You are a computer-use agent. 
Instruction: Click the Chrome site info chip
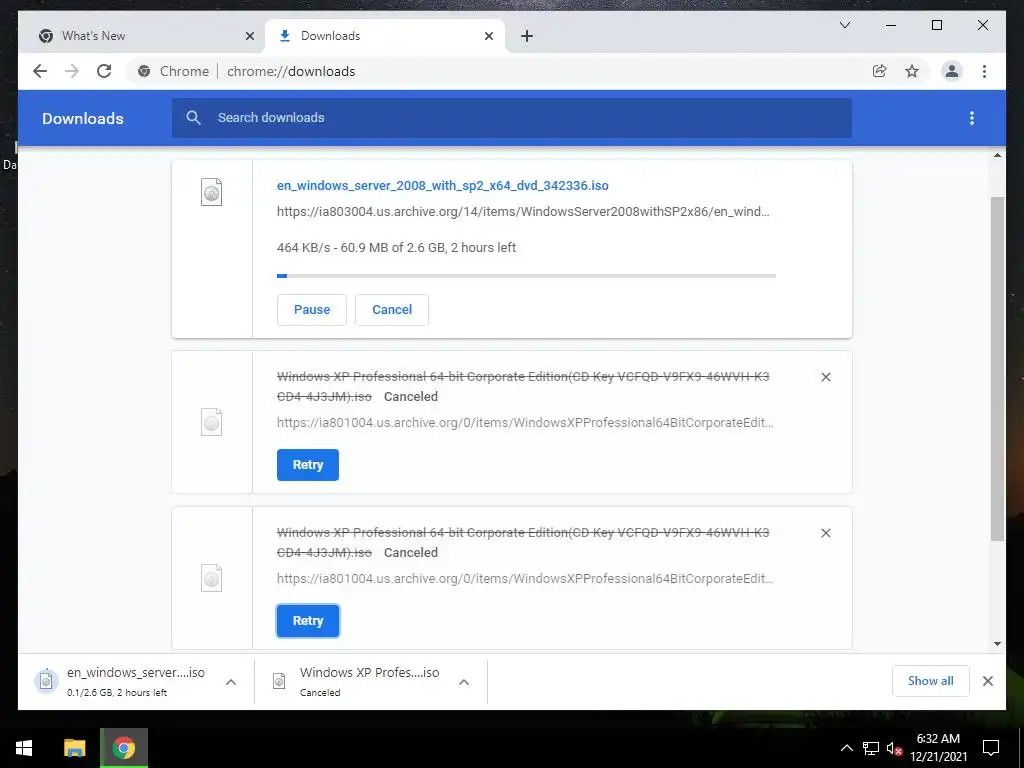coord(174,71)
